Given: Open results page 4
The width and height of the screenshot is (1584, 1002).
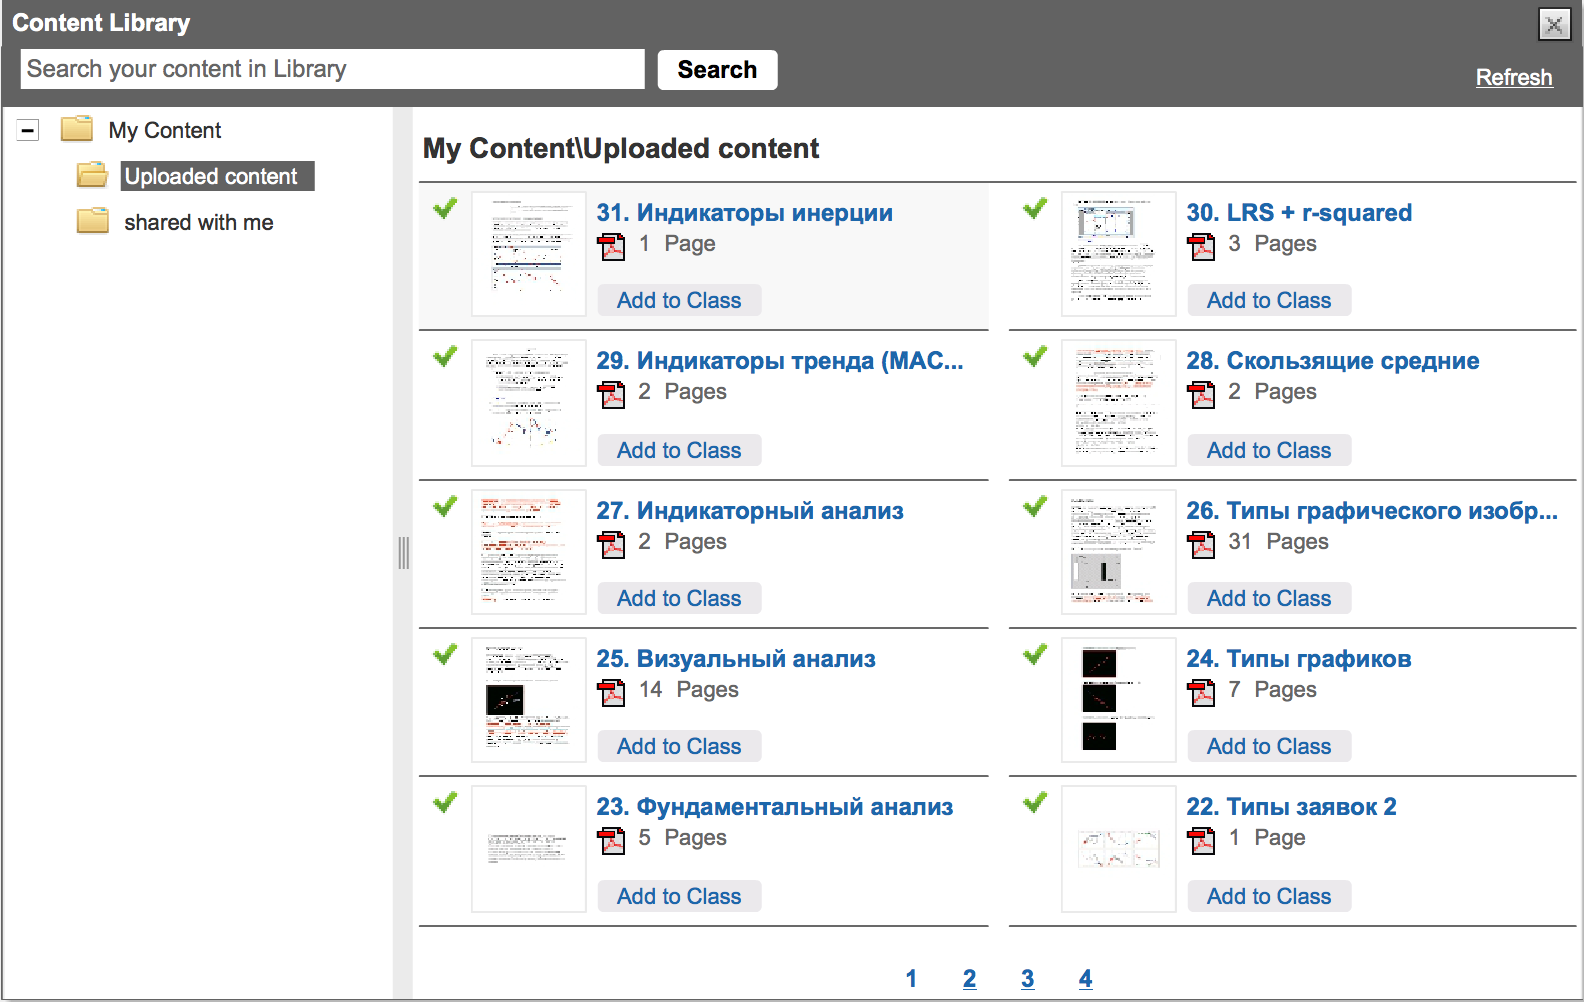Looking at the screenshot, I should (x=1085, y=978).
